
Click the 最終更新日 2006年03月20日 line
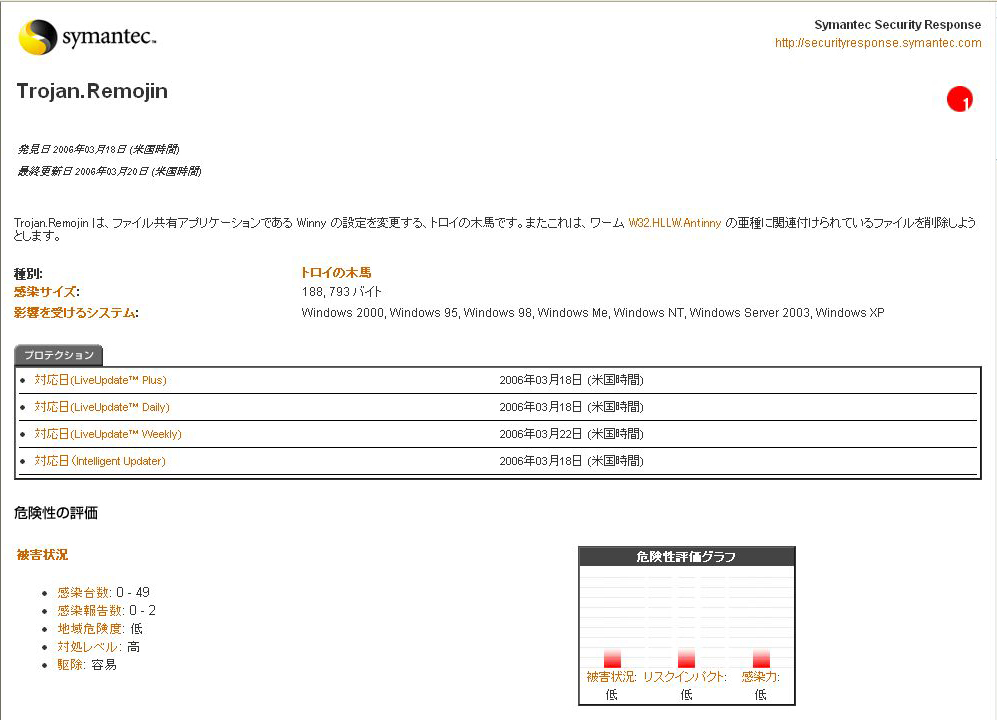coord(109,171)
